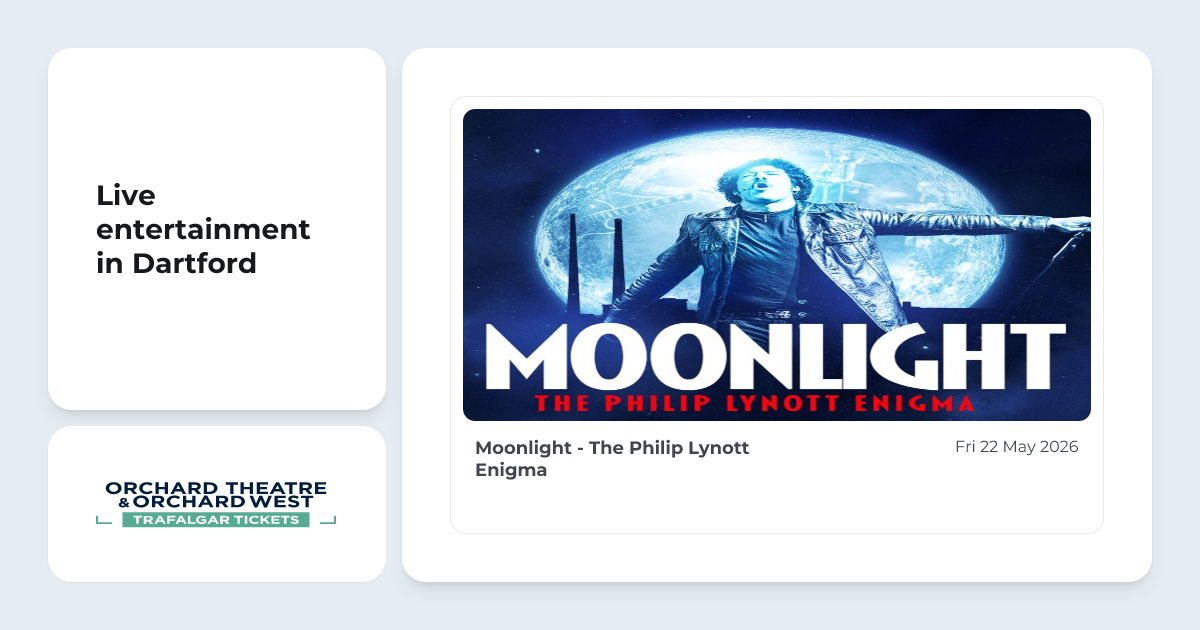This screenshot has width=1200, height=630.
Task: Click the word 'Live' in the heading
Action: [126, 195]
